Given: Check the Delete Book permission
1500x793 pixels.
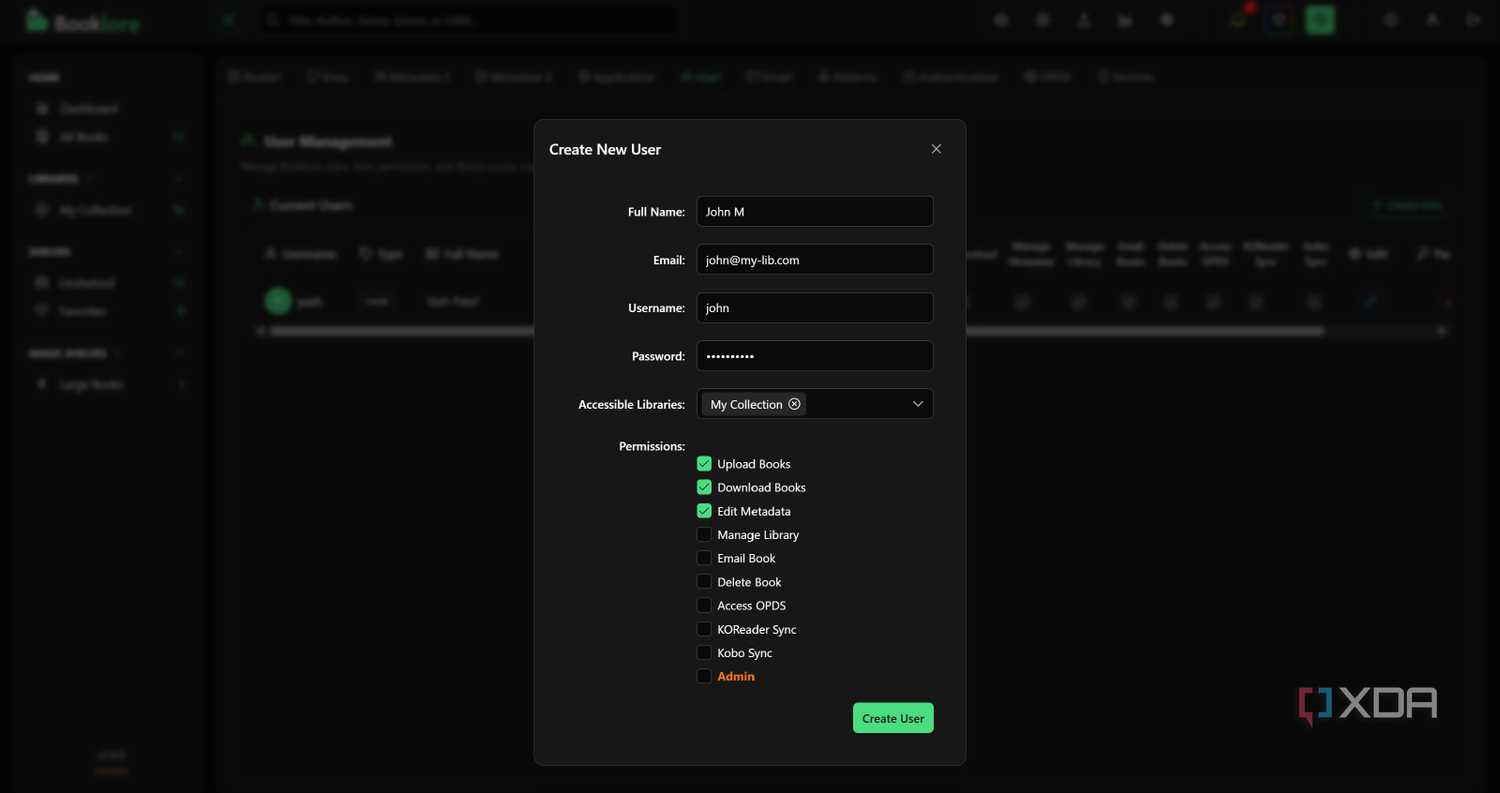Looking at the screenshot, I should pyautogui.click(x=704, y=582).
